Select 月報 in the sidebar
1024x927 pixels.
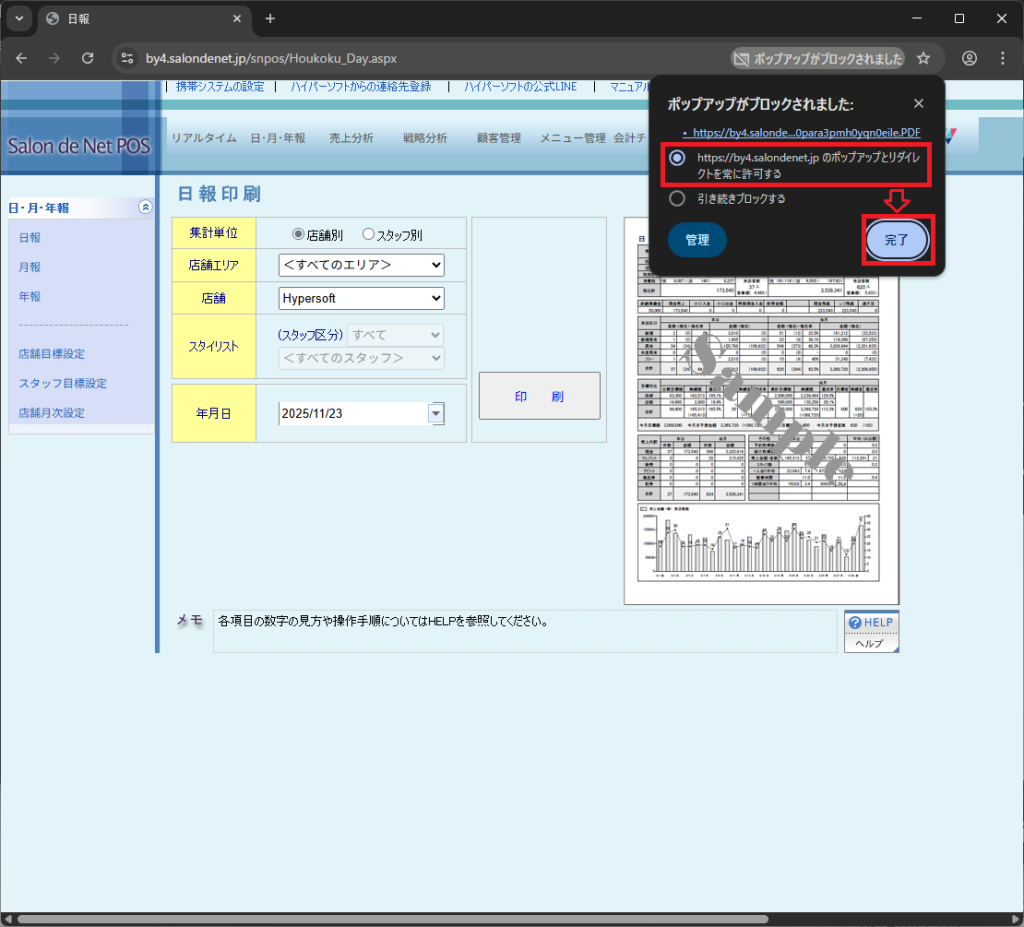[x=29, y=267]
